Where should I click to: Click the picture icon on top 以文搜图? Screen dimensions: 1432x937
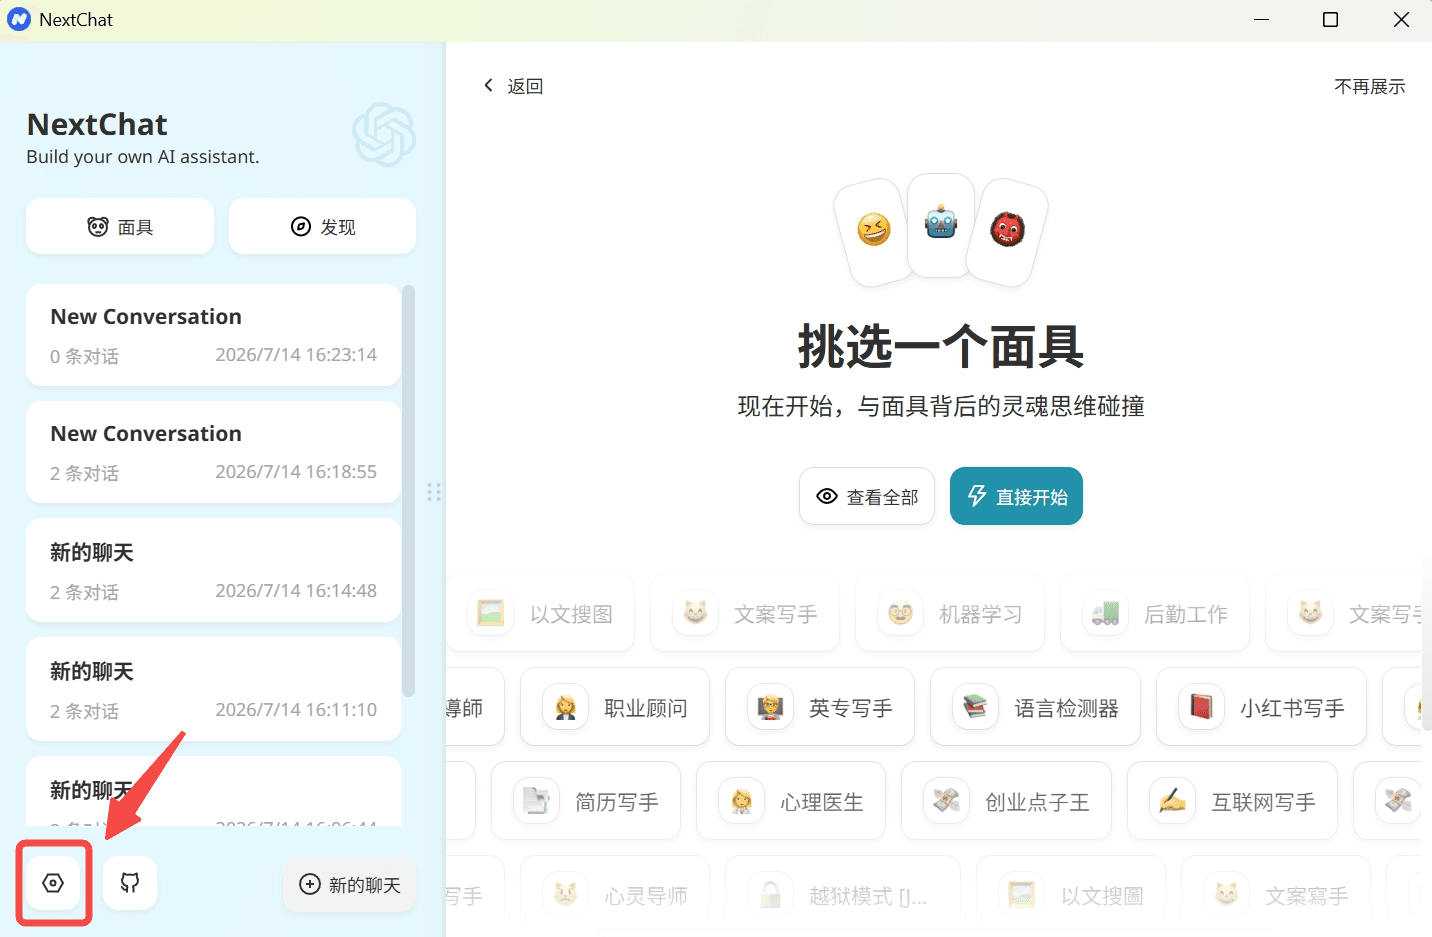490,613
